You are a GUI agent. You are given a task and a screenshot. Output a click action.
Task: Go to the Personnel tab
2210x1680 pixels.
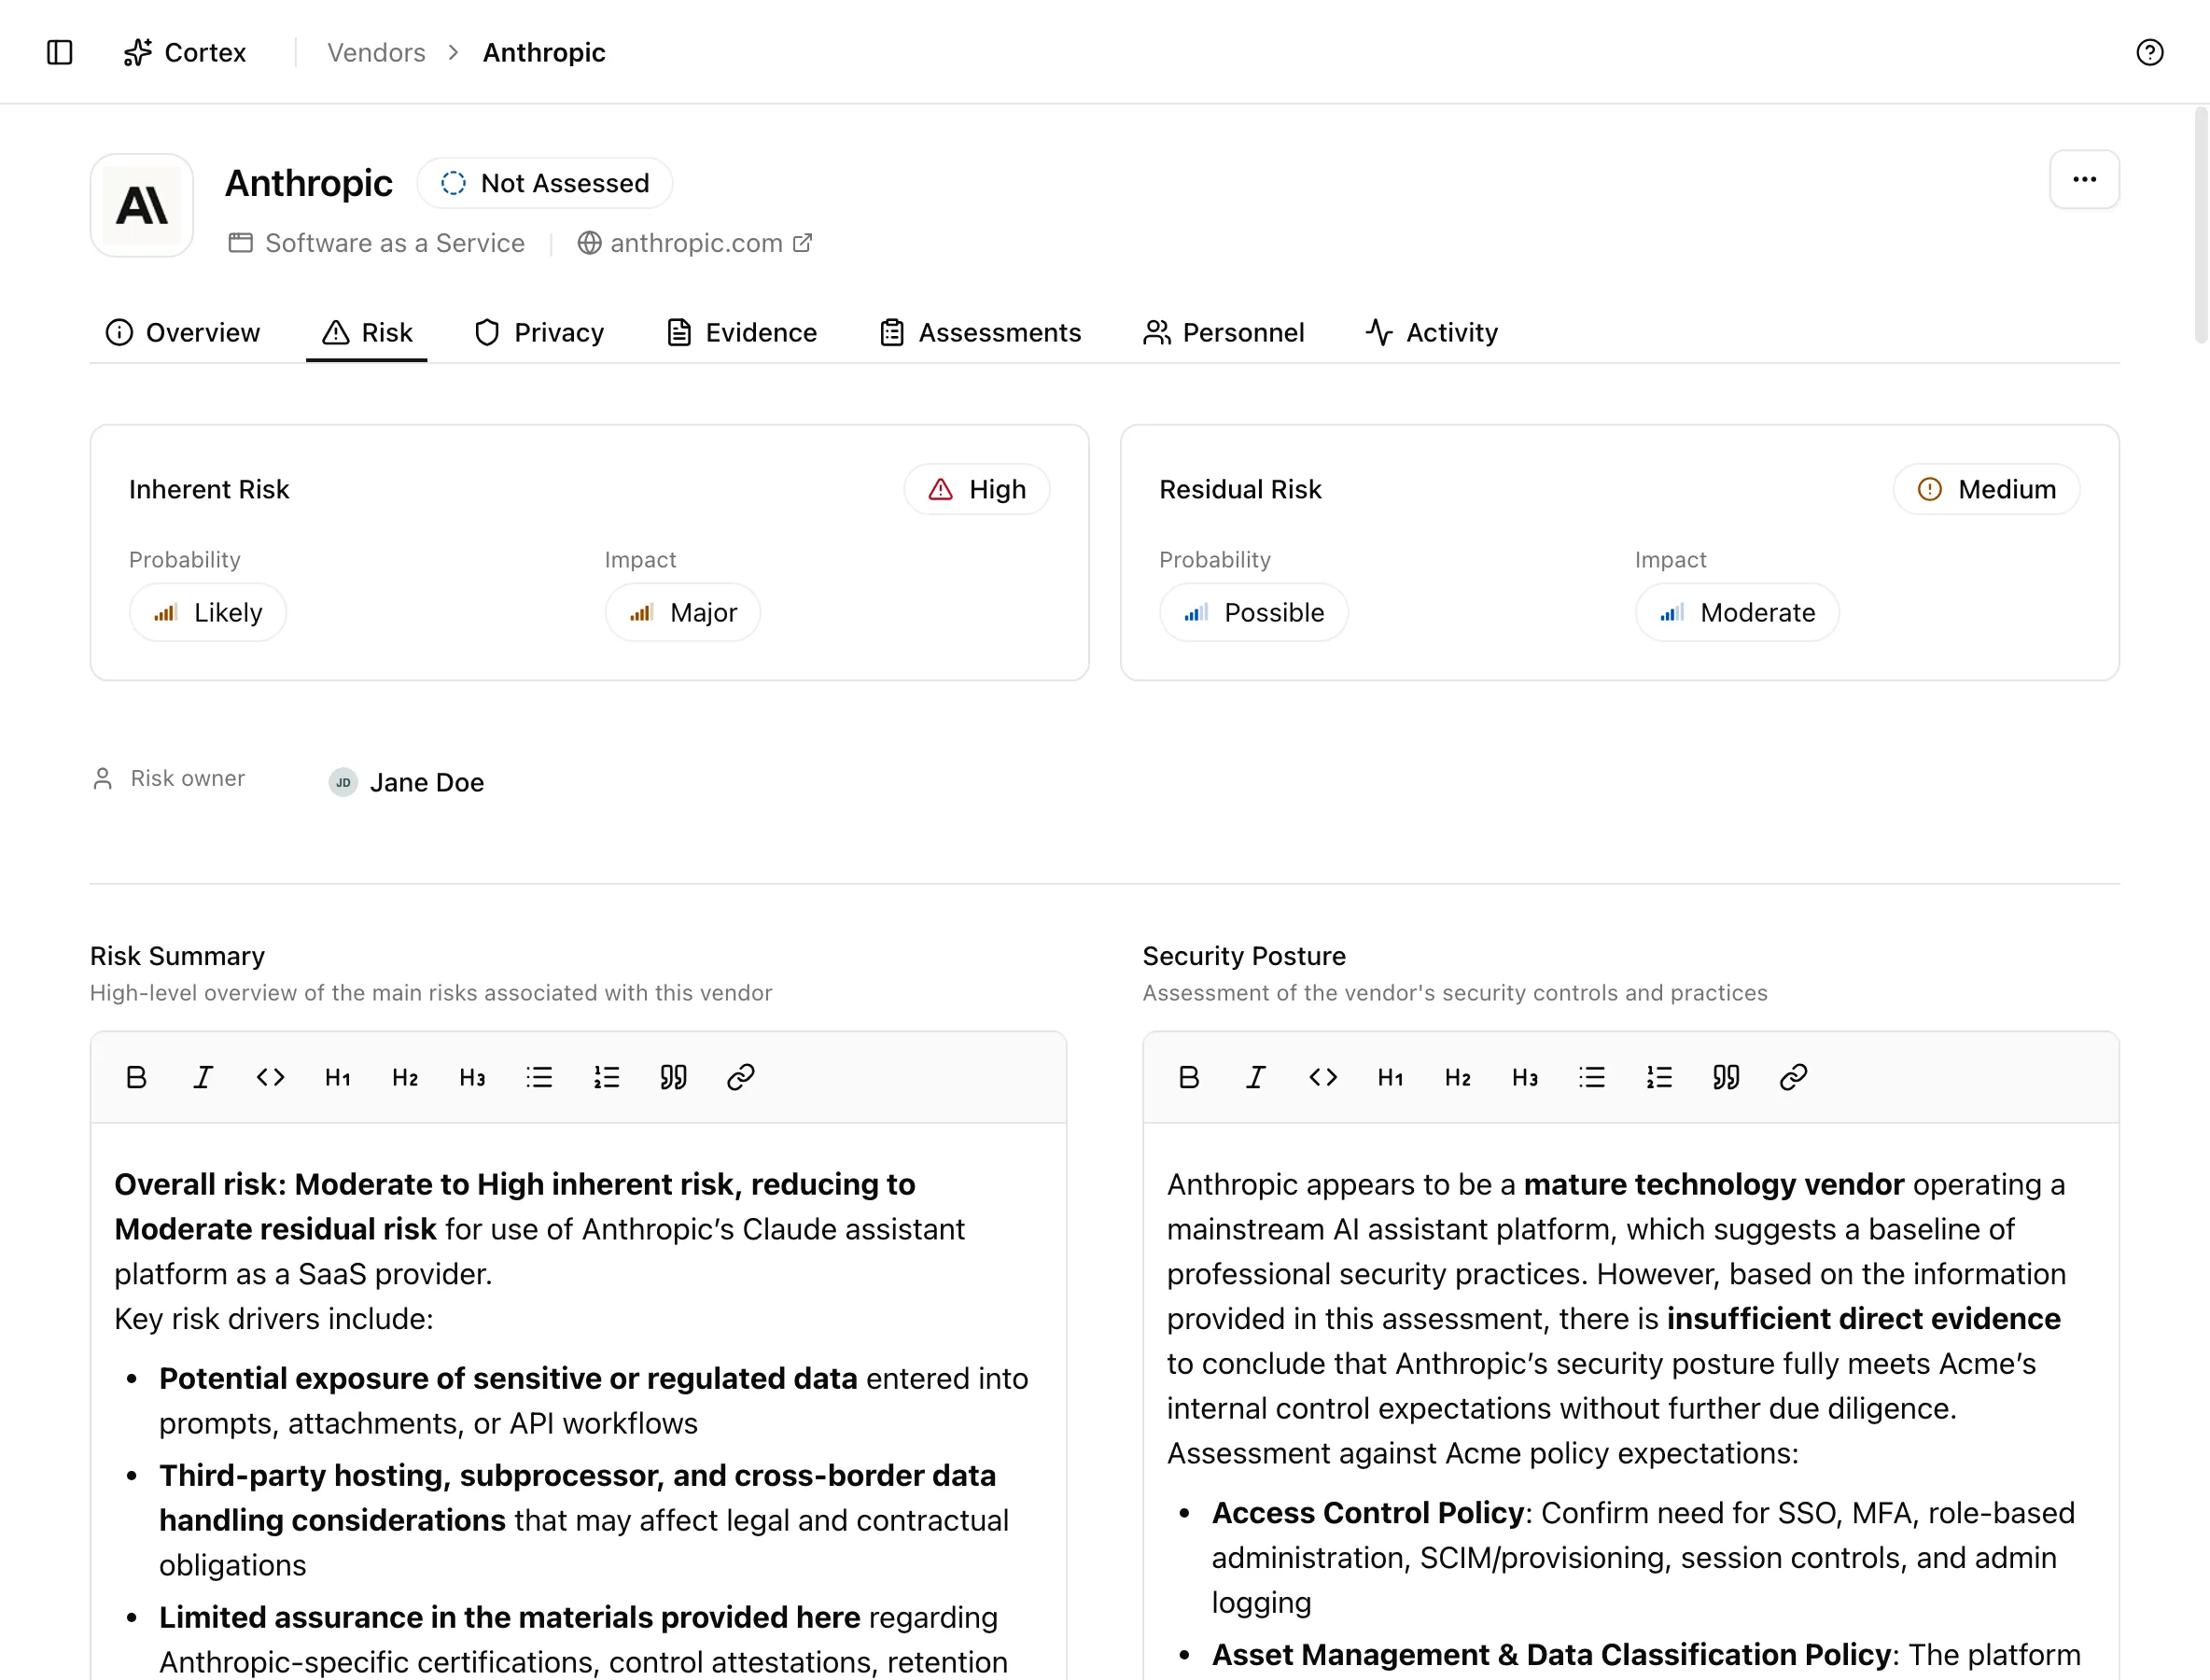(x=1224, y=332)
